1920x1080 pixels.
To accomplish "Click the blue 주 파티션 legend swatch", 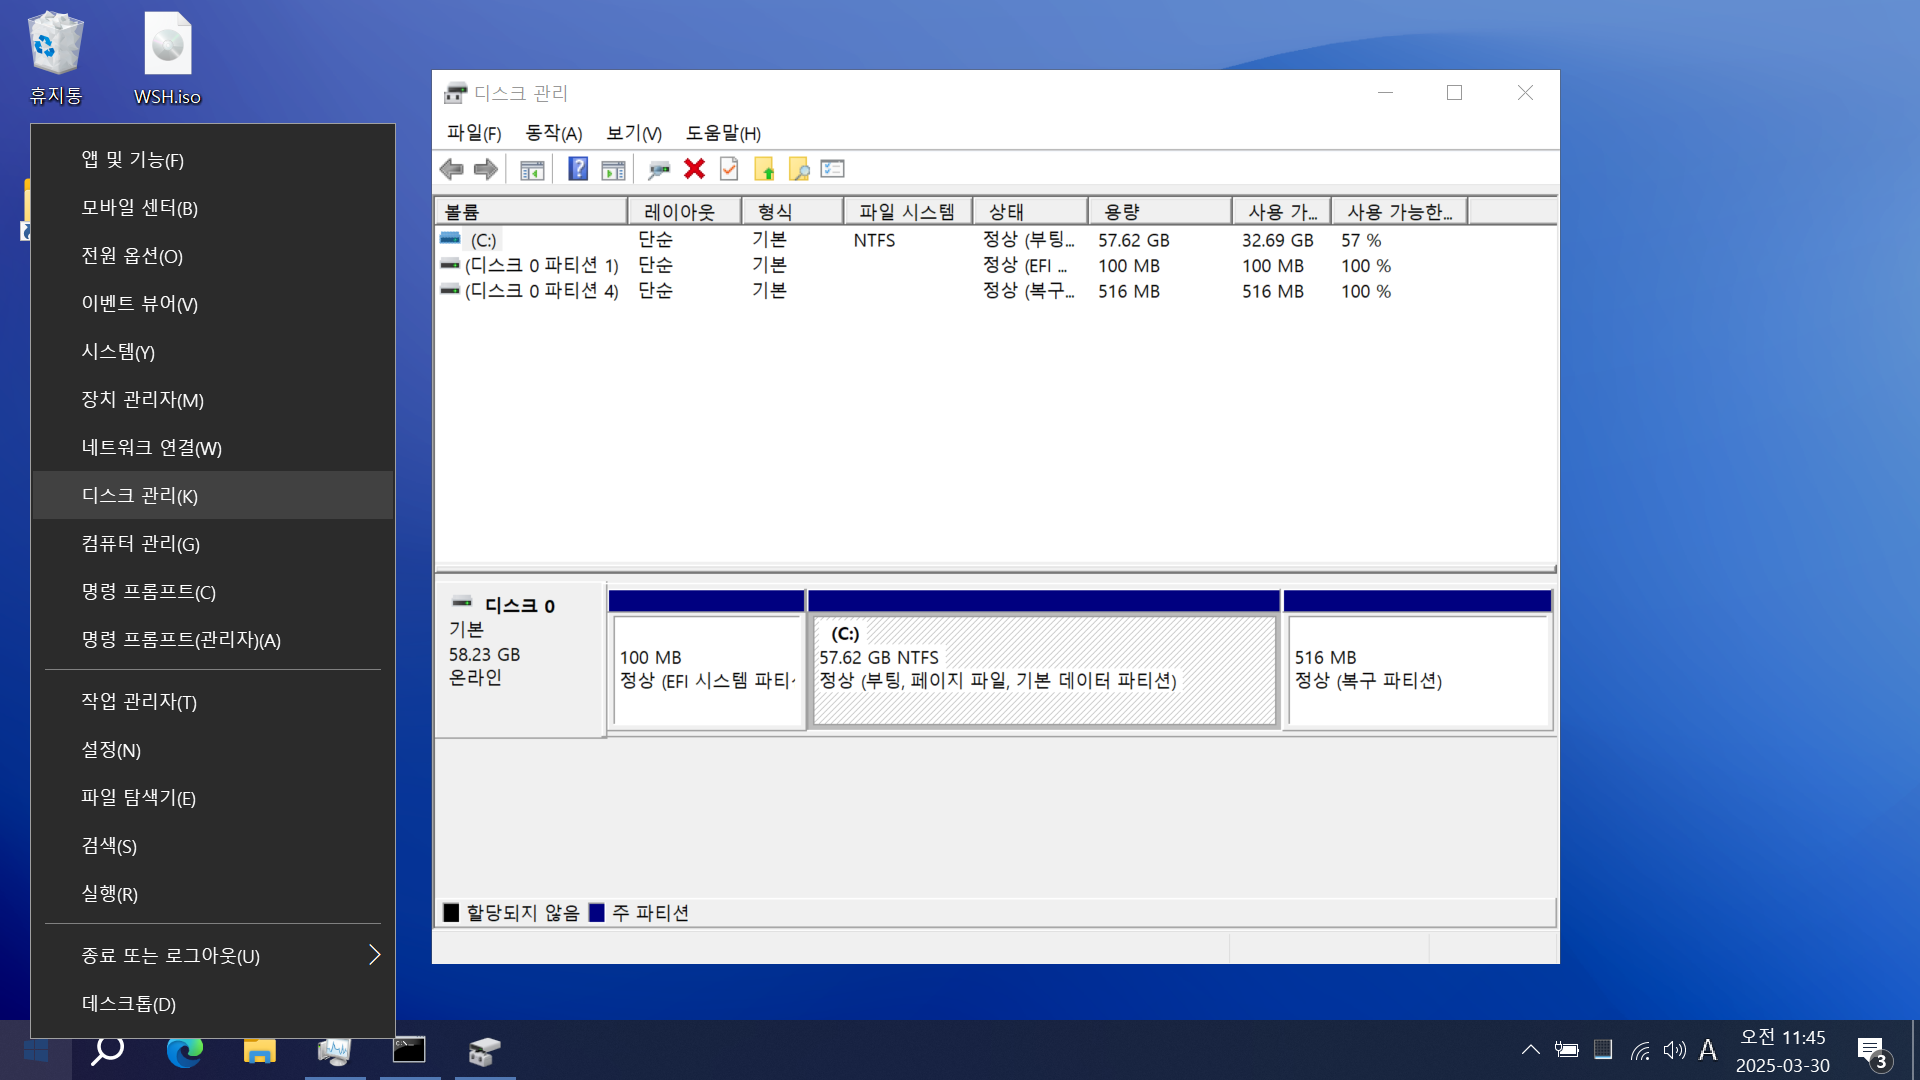I will pyautogui.click(x=597, y=912).
